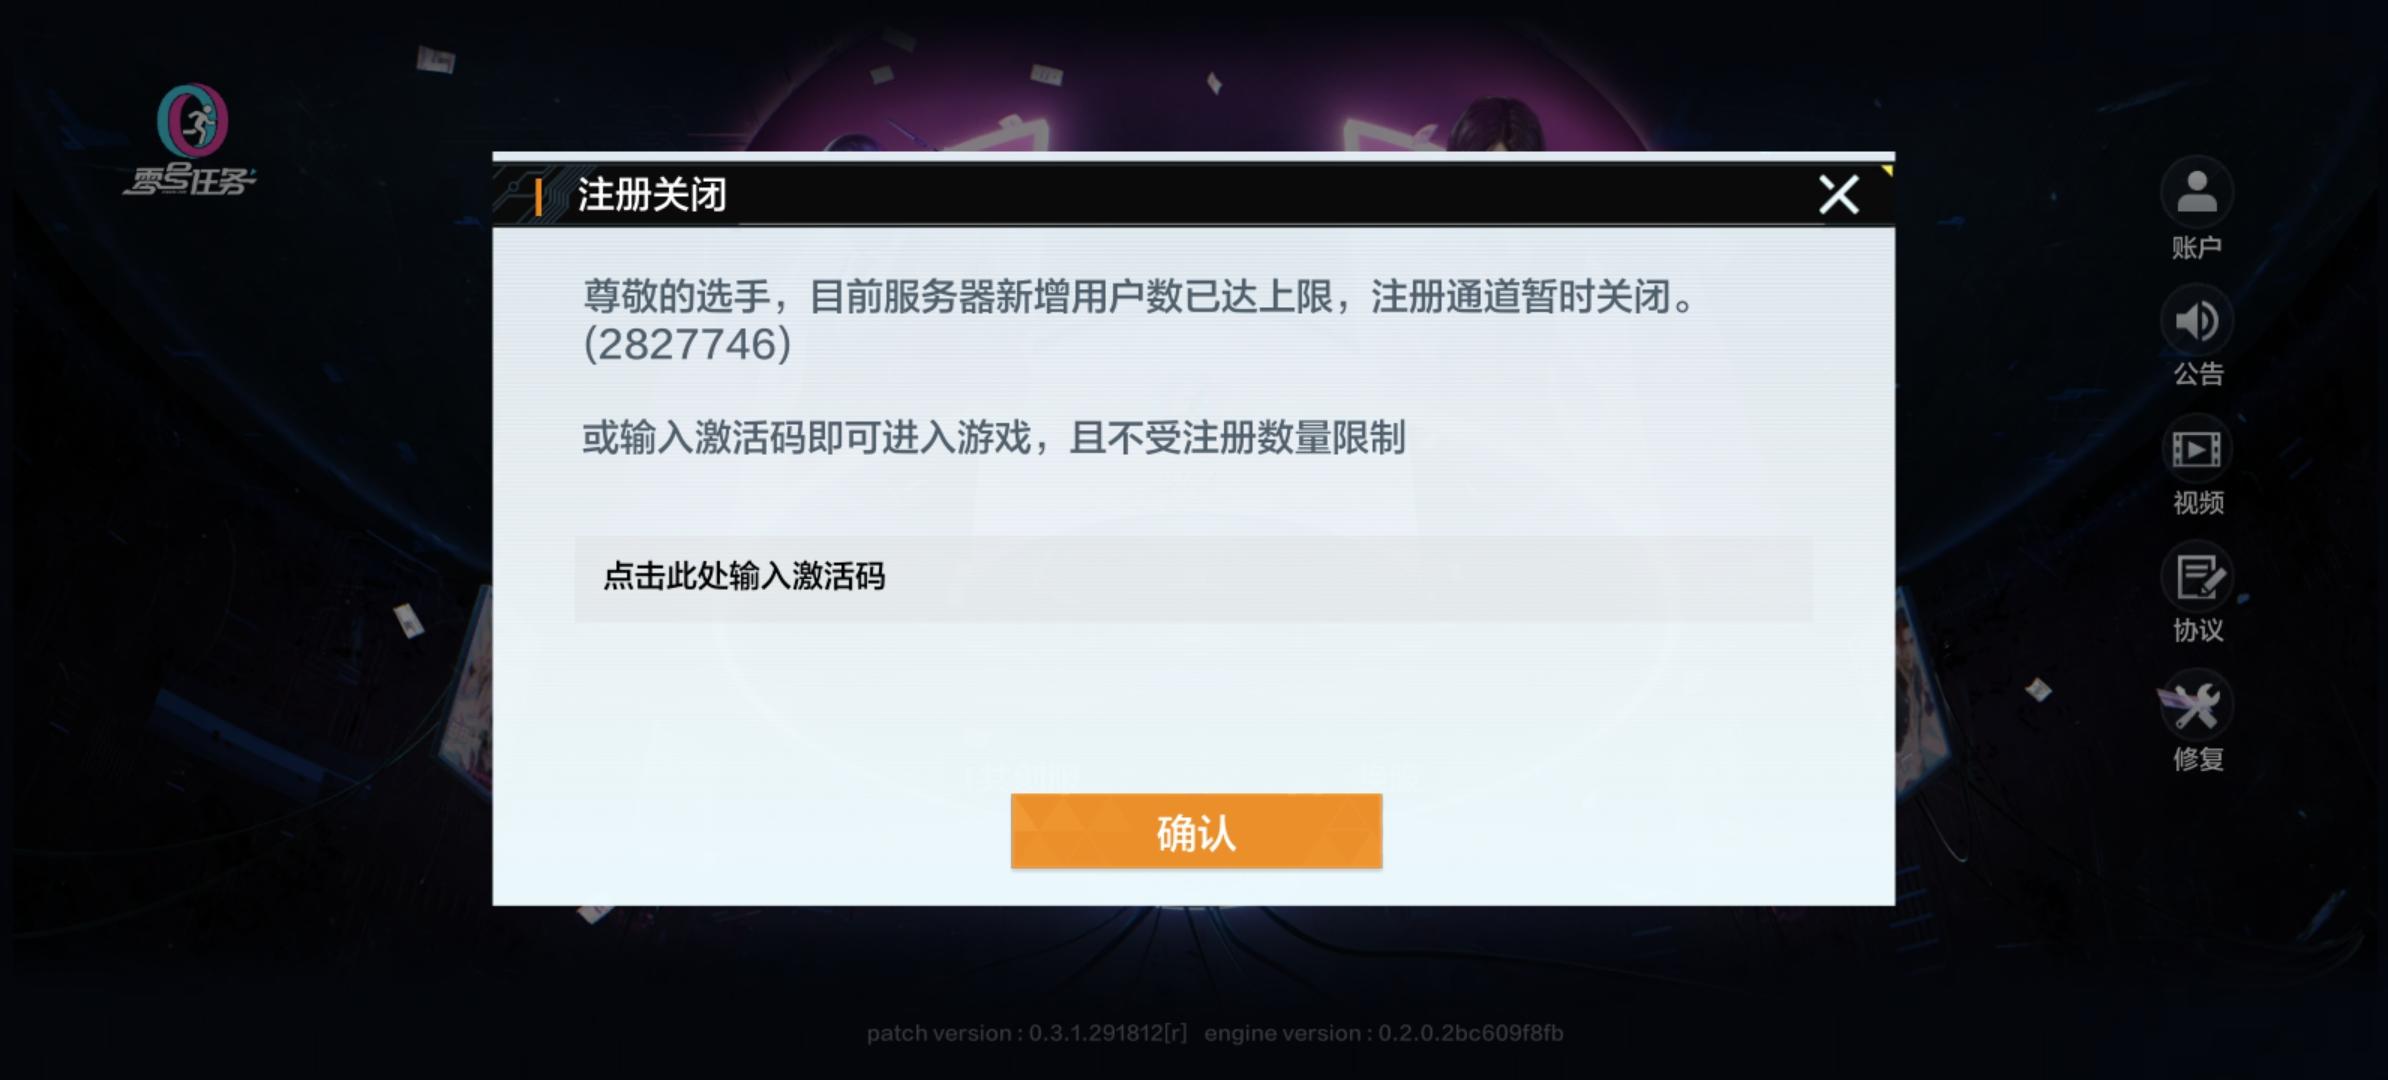
Task: Click the 零号任务 game logo
Action: click(190, 140)
